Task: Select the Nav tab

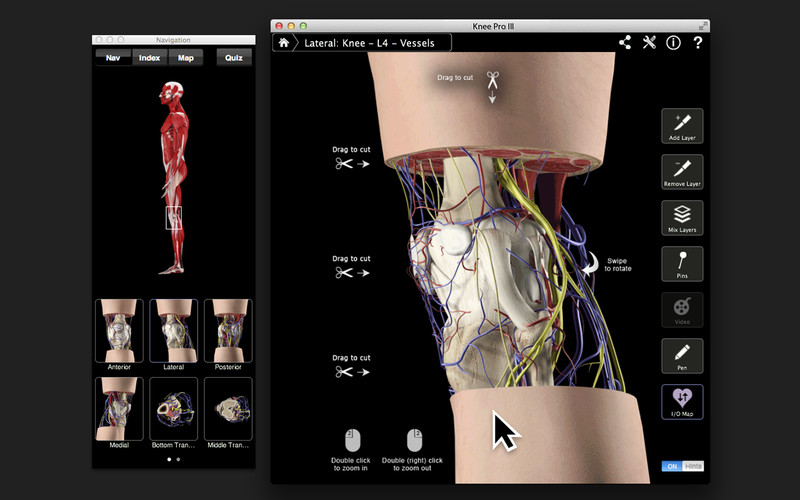Action: (x=113, y=58)
